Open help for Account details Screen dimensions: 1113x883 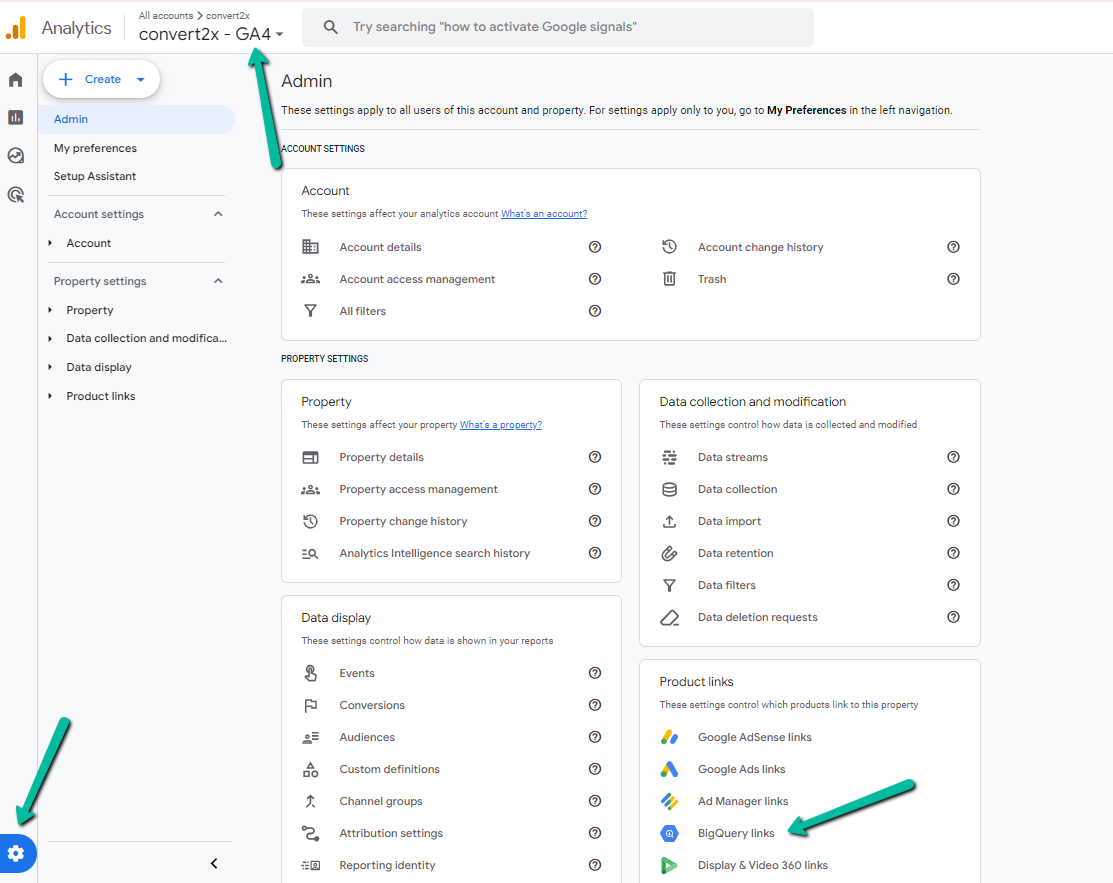(595, 247)
